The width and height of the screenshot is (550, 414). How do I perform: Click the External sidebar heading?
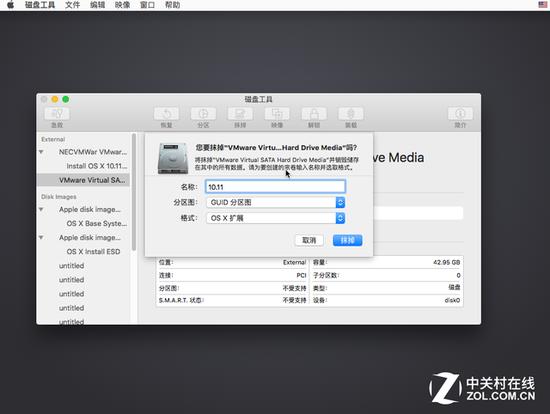53,139
